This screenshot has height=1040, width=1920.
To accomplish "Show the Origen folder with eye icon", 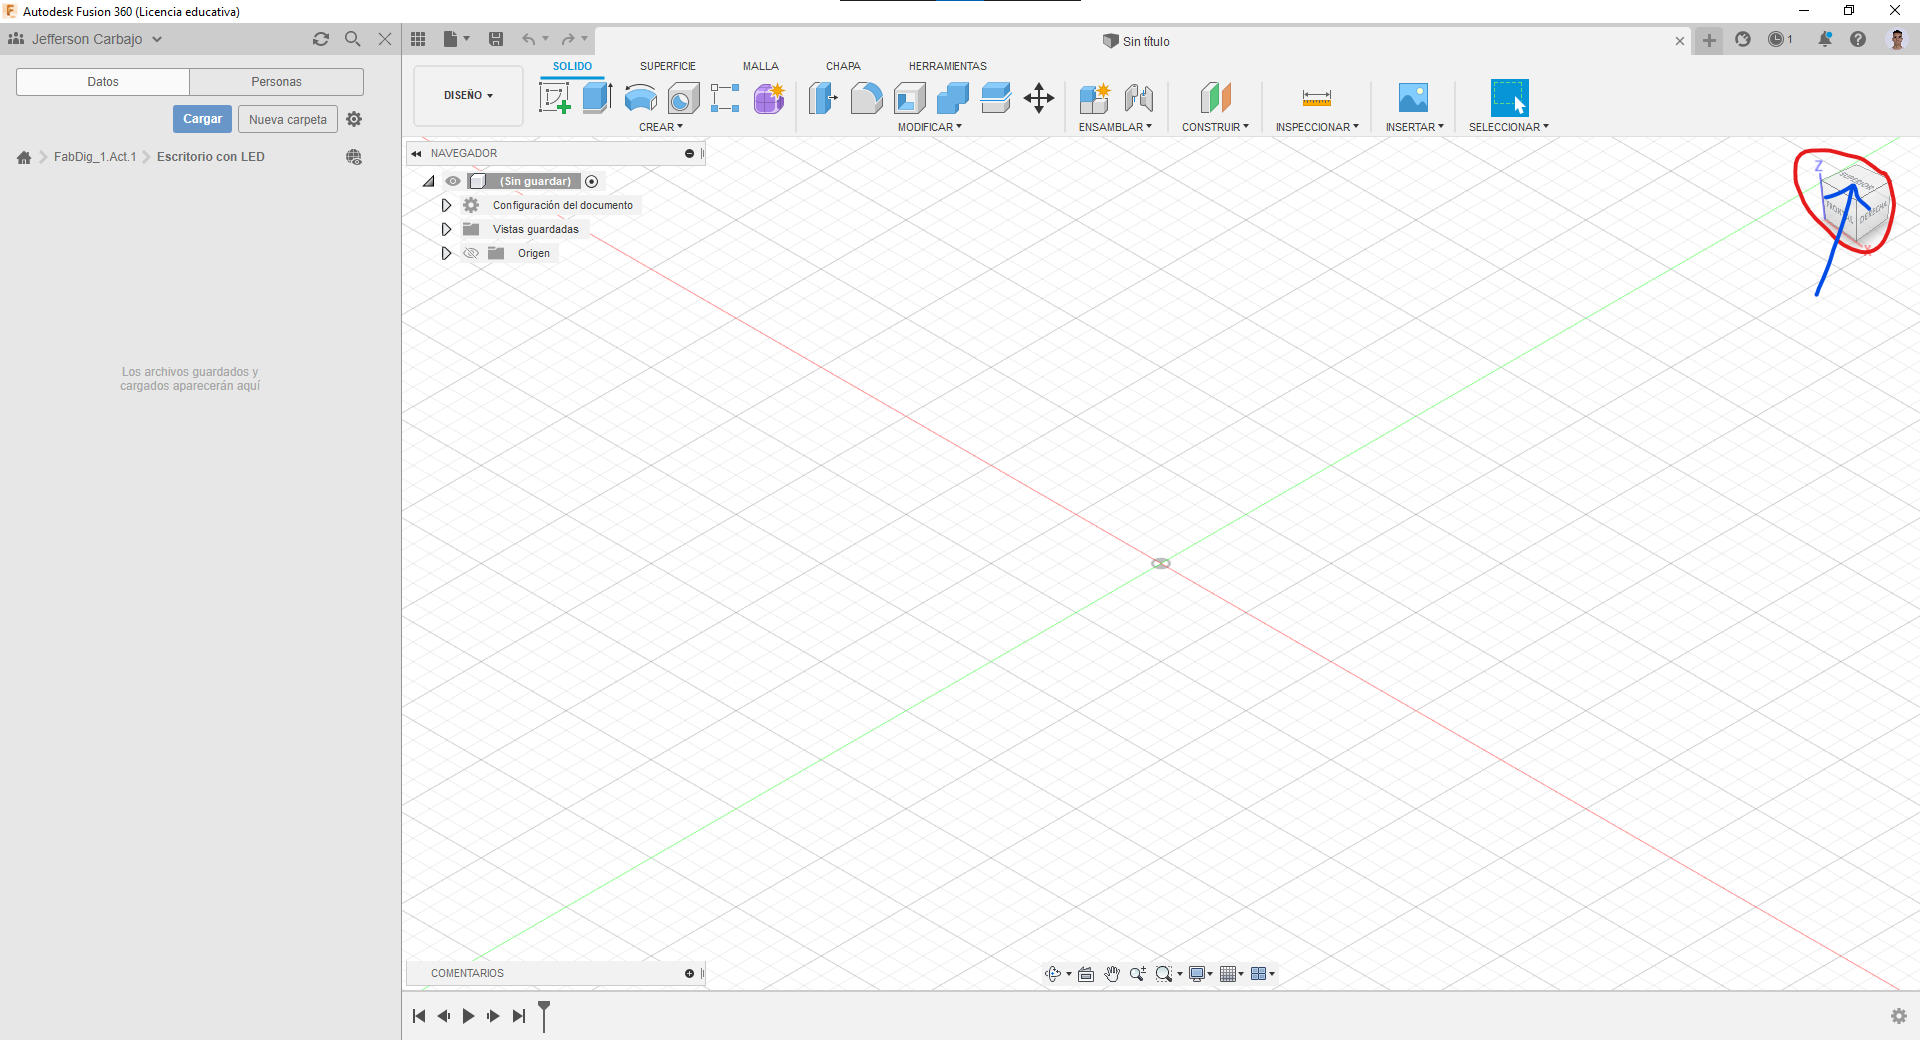I will (471, 253).
